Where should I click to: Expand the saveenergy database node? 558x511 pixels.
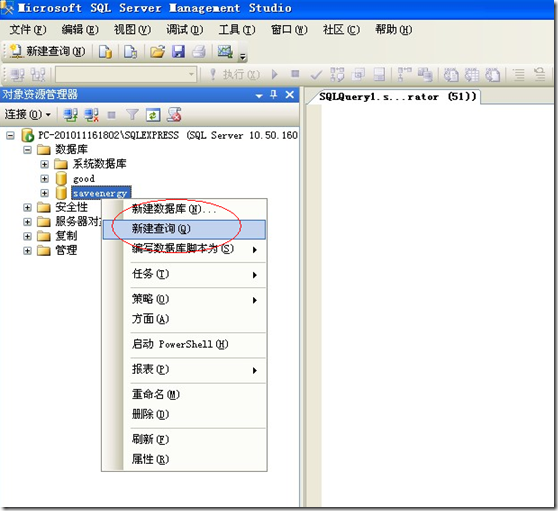tap(44, 193)
